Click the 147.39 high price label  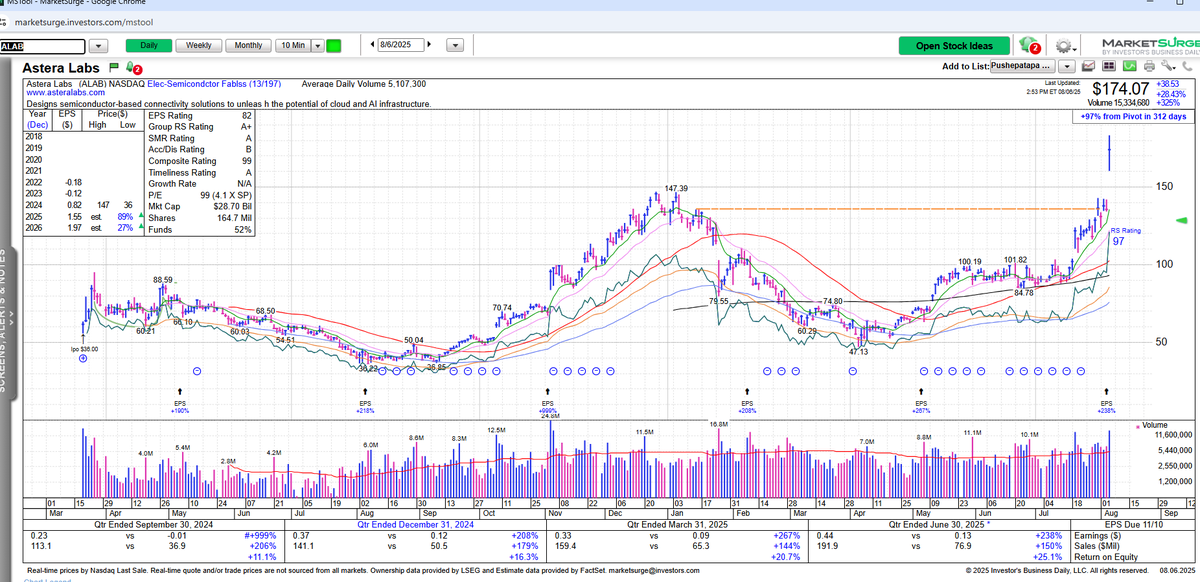tap(677, 188)
